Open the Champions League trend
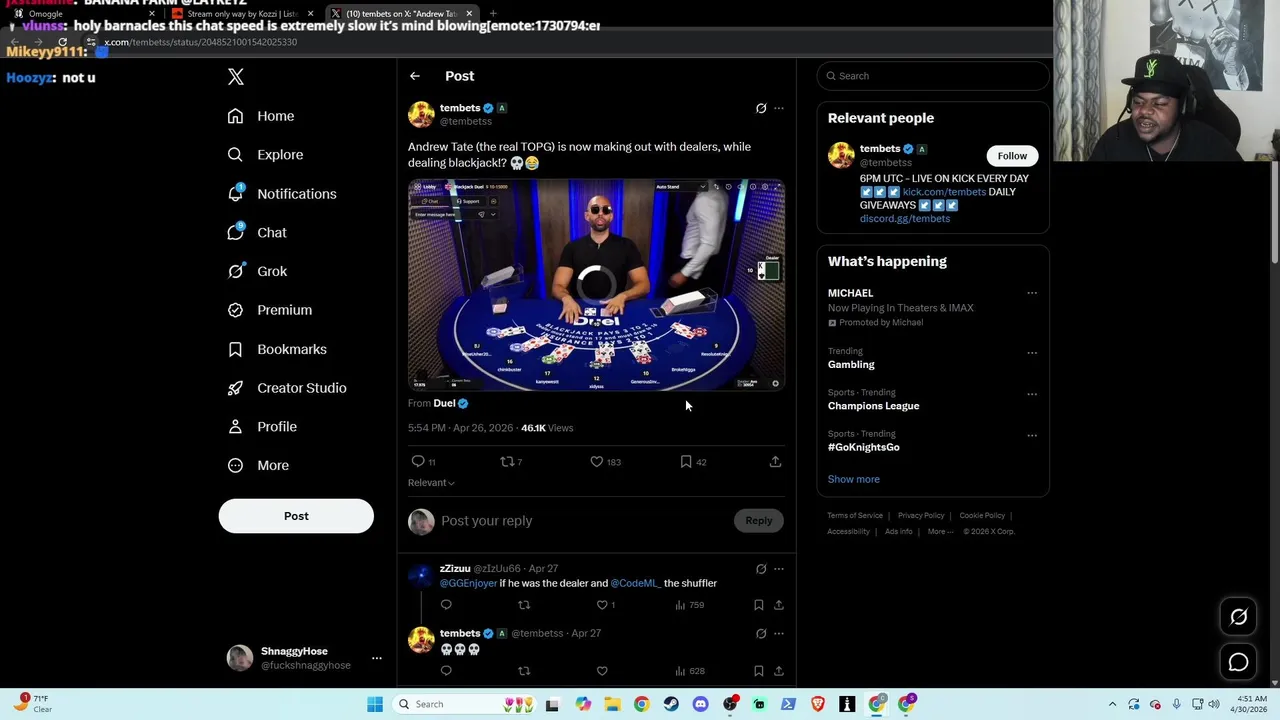Viewport: 1280px width, 720px height. (873, 406)
